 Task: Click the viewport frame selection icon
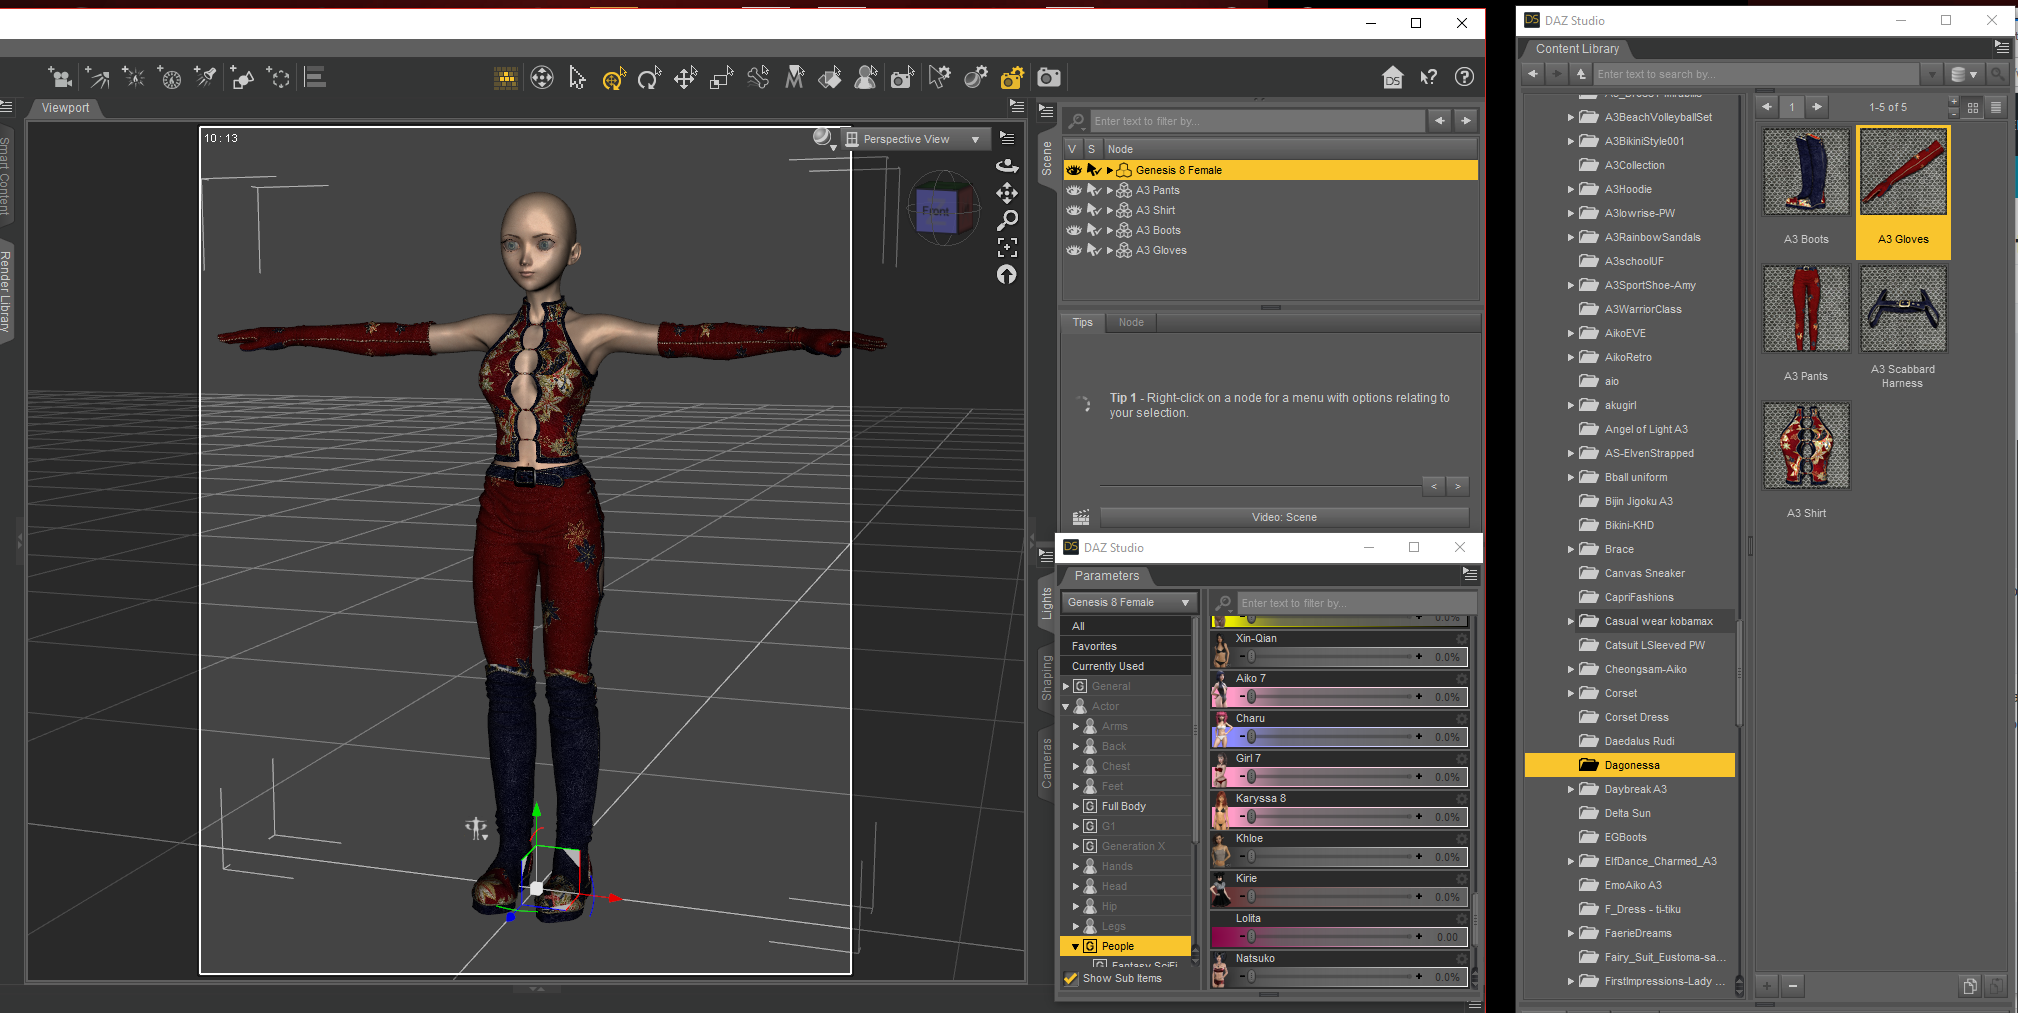click(x=1007, y=247)
